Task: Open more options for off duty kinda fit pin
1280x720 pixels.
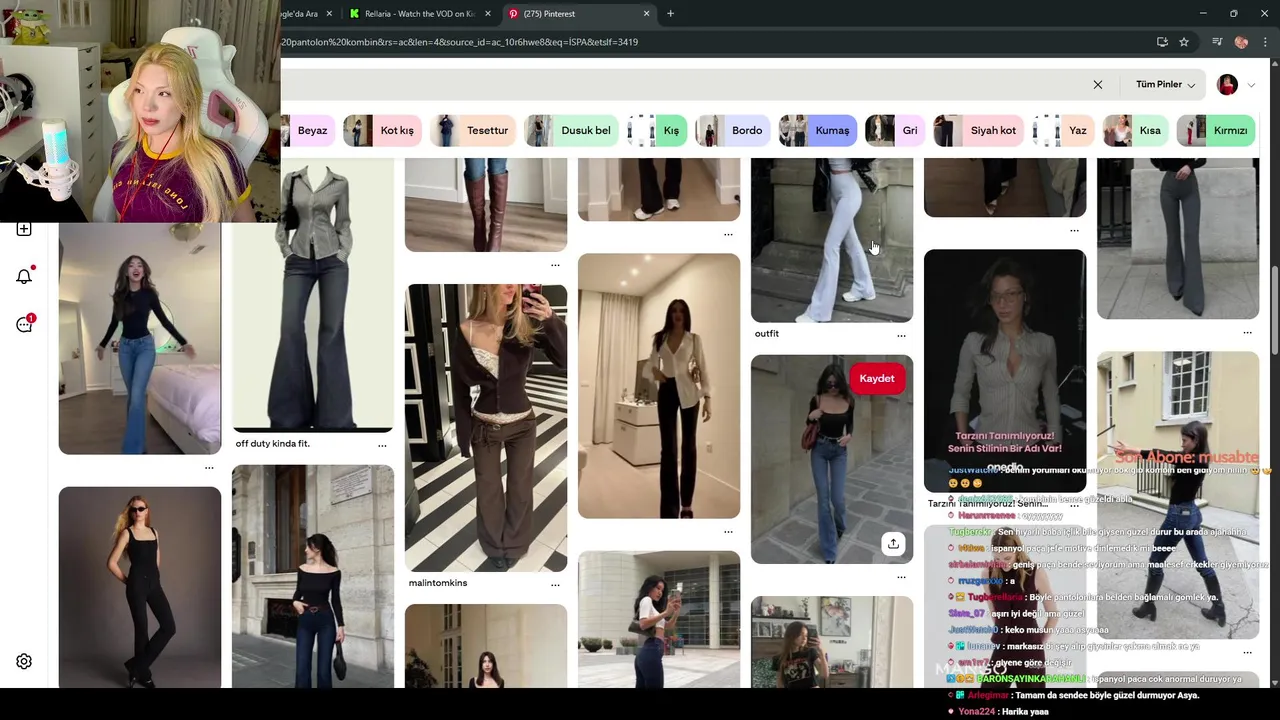Action: pyautogui.click(x=382, y=445)
